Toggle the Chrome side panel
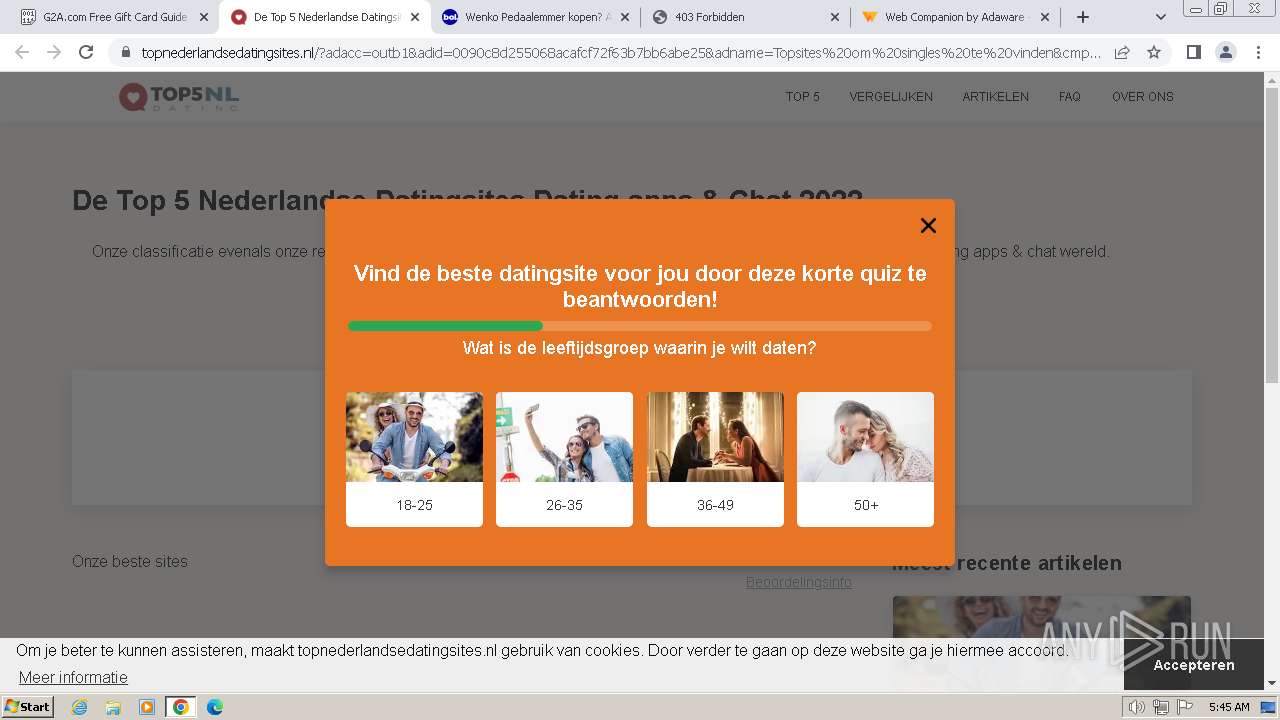Image resolution: width=1280 pixels, height=720 pixels. coord(1193,52)
